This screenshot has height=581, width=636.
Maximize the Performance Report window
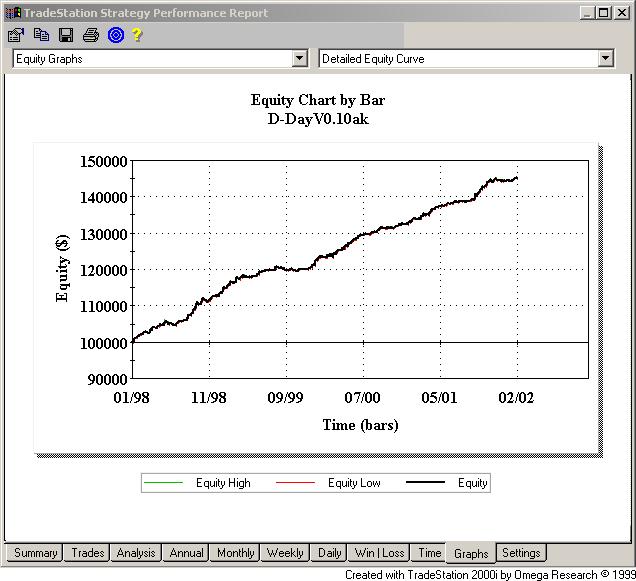pos(603,13)
